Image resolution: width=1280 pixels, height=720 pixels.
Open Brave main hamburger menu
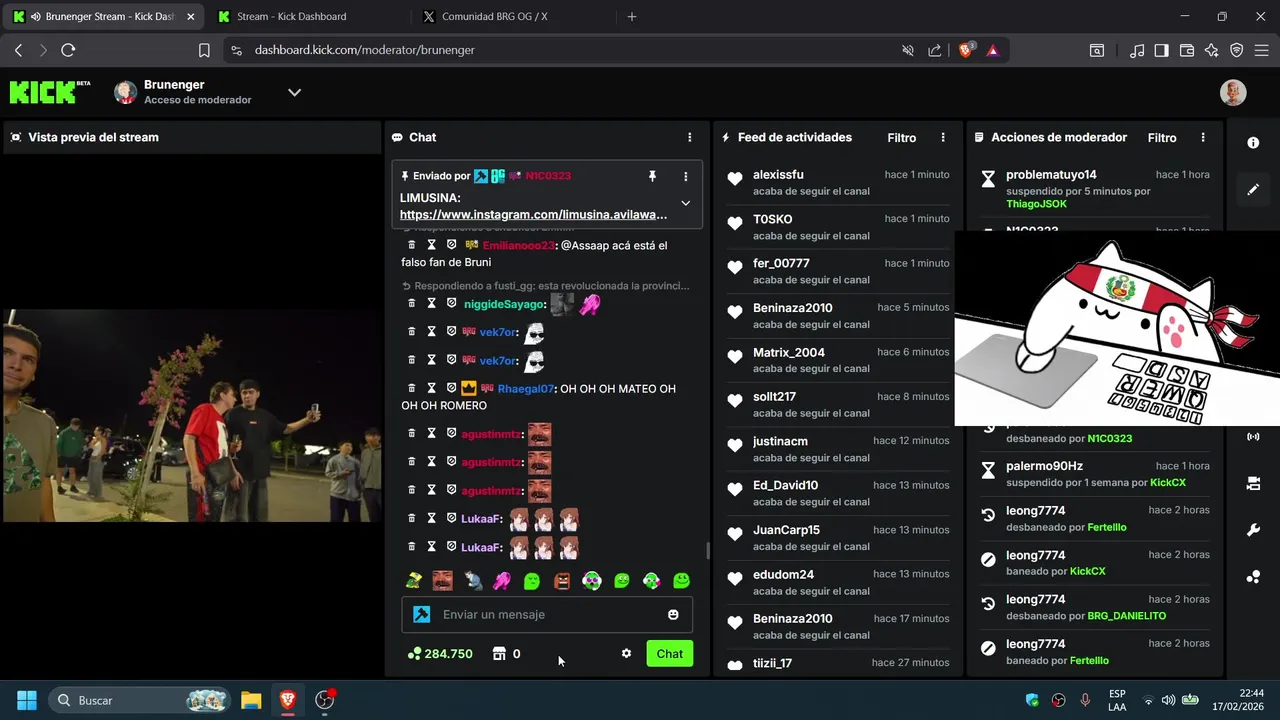[x=1262, y=50]
